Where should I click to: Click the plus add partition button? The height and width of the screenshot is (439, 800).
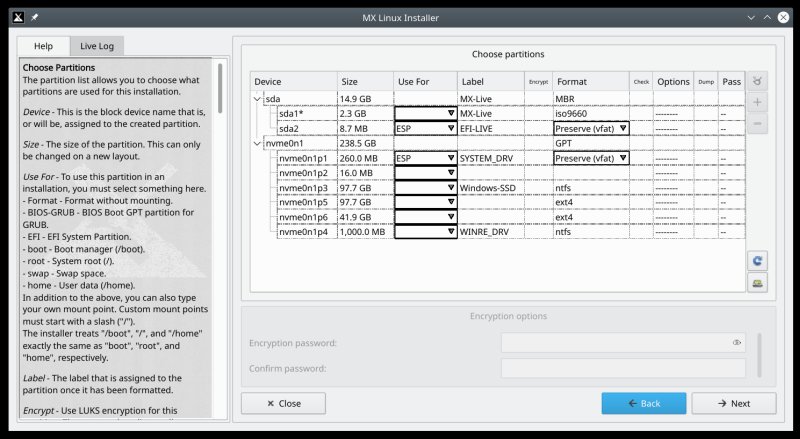click(x=757, y=103)
